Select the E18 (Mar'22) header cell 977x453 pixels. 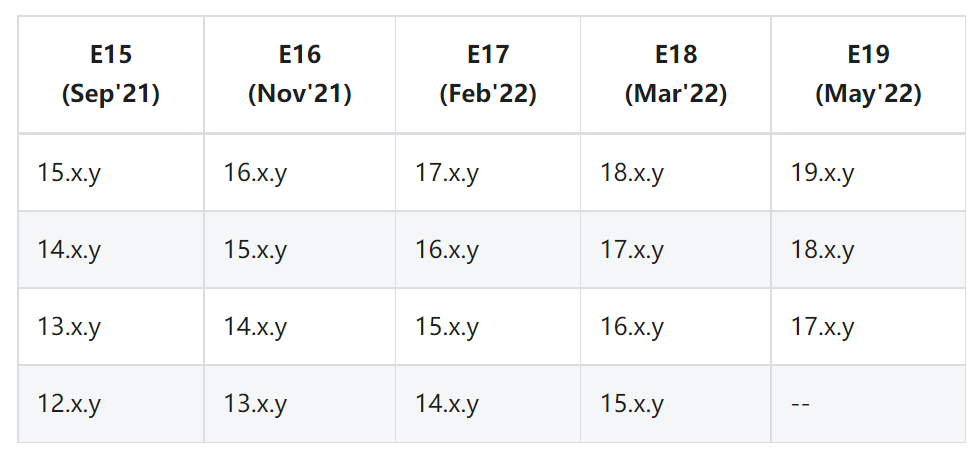676,74
